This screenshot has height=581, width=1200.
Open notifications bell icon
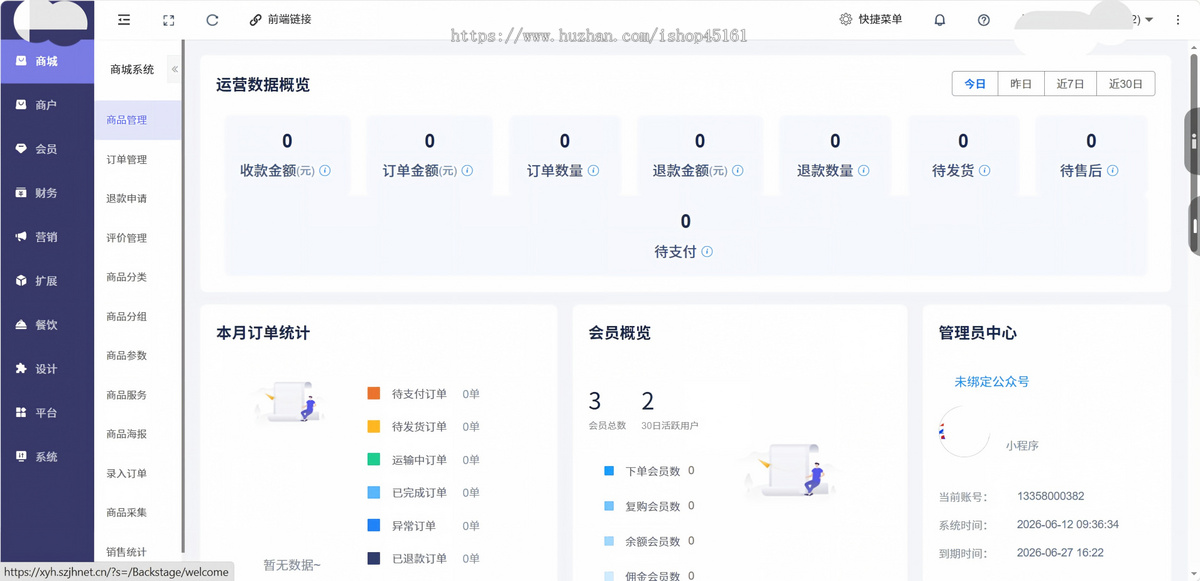pyautogui.click(x=940, y=19)
